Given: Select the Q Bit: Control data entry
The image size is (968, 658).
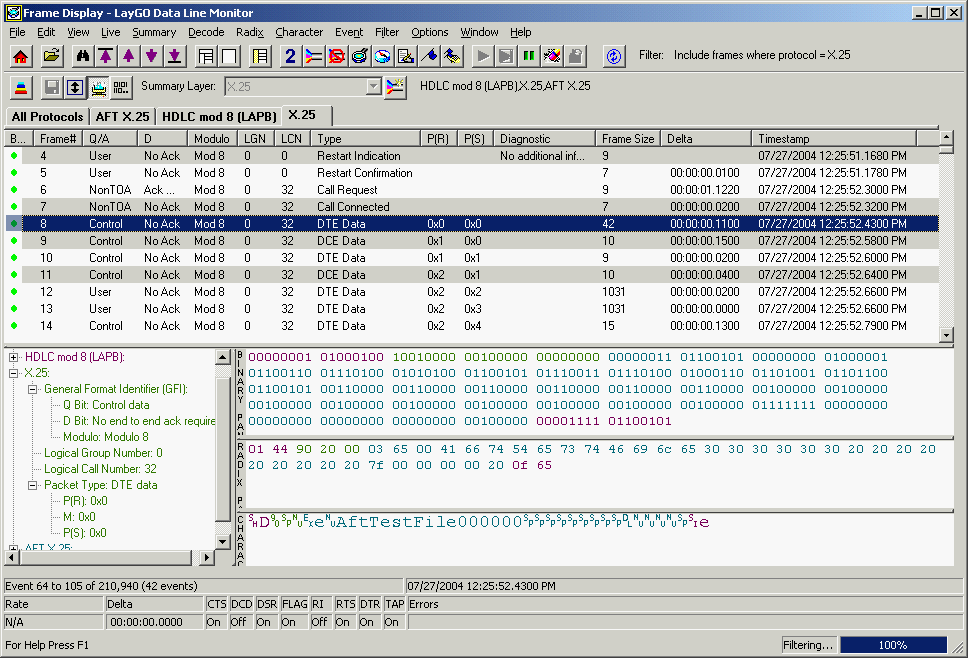Looking at the screenshot, I should point(106,405).
